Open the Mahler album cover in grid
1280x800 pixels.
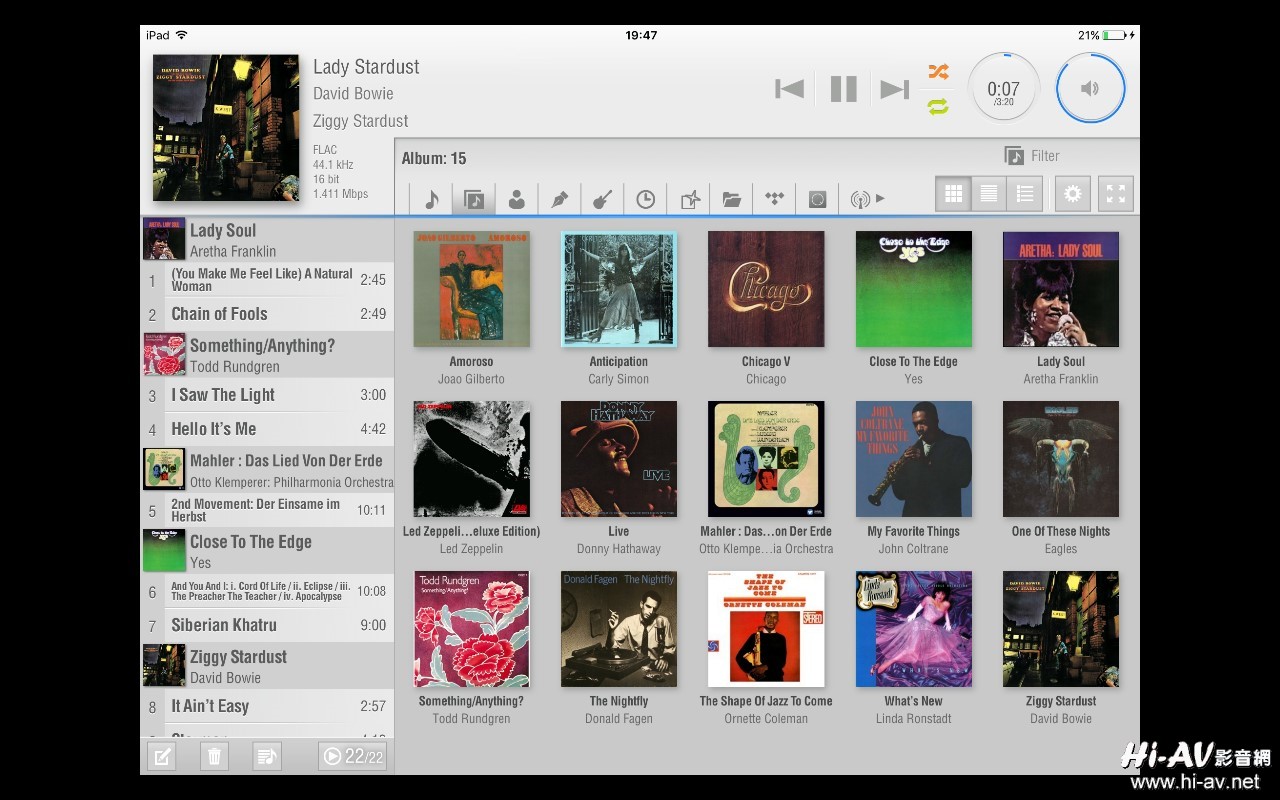(x=766, y=459)
